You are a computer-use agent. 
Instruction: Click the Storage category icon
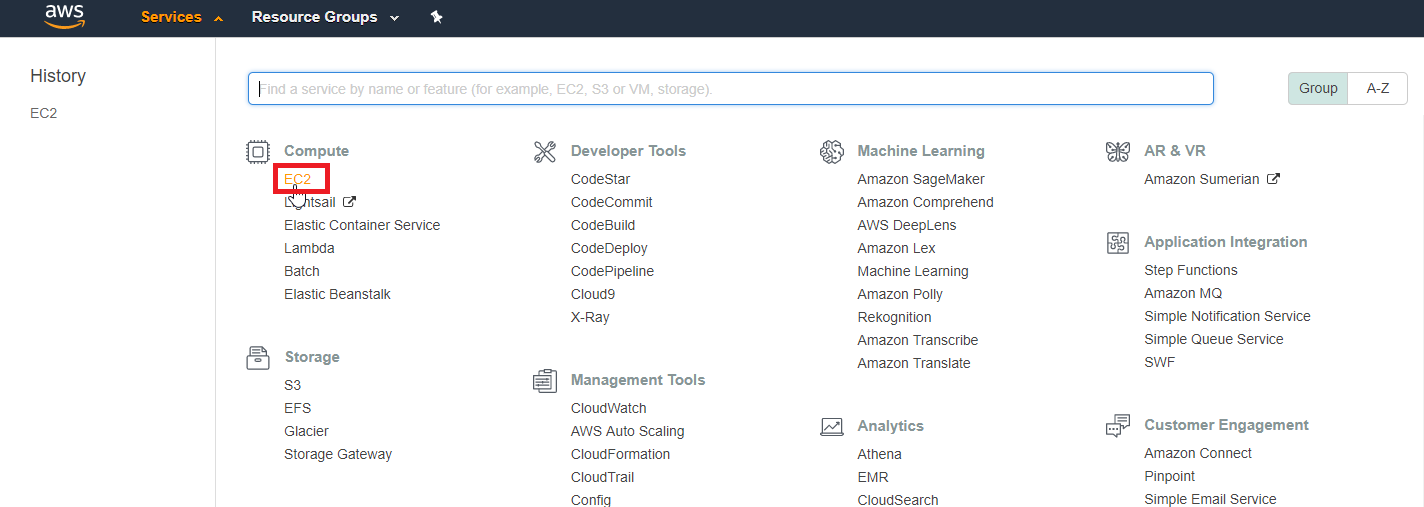[258, 358]
